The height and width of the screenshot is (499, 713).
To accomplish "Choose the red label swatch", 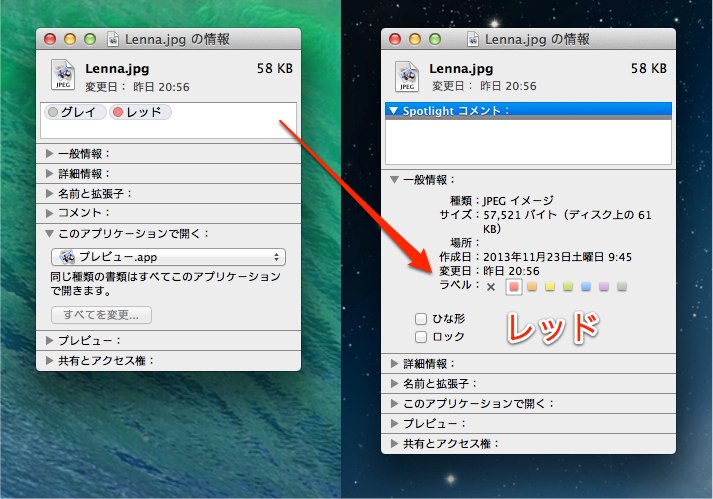I will (514, 287).
